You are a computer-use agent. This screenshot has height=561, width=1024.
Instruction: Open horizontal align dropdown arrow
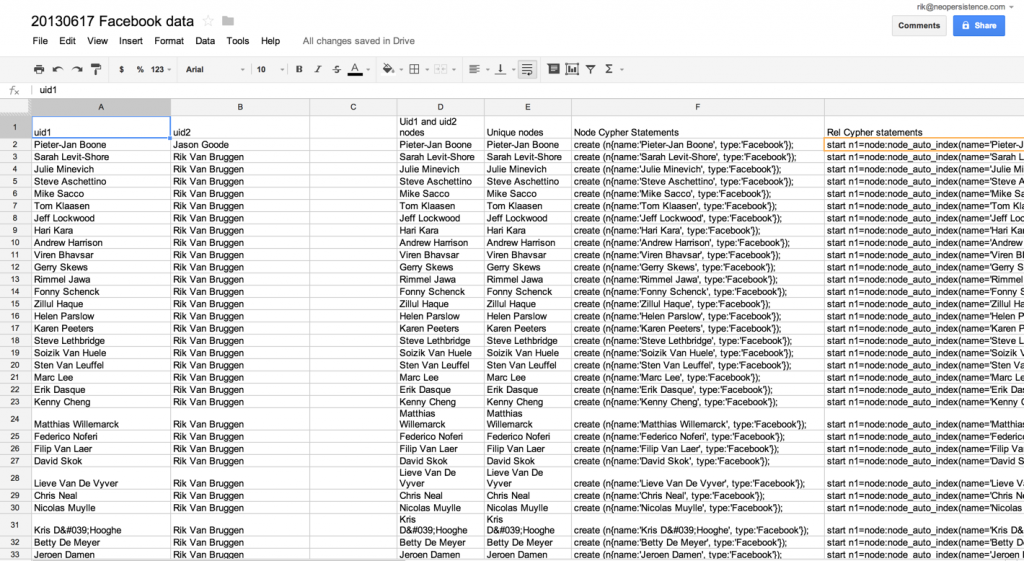click(487, 70)
